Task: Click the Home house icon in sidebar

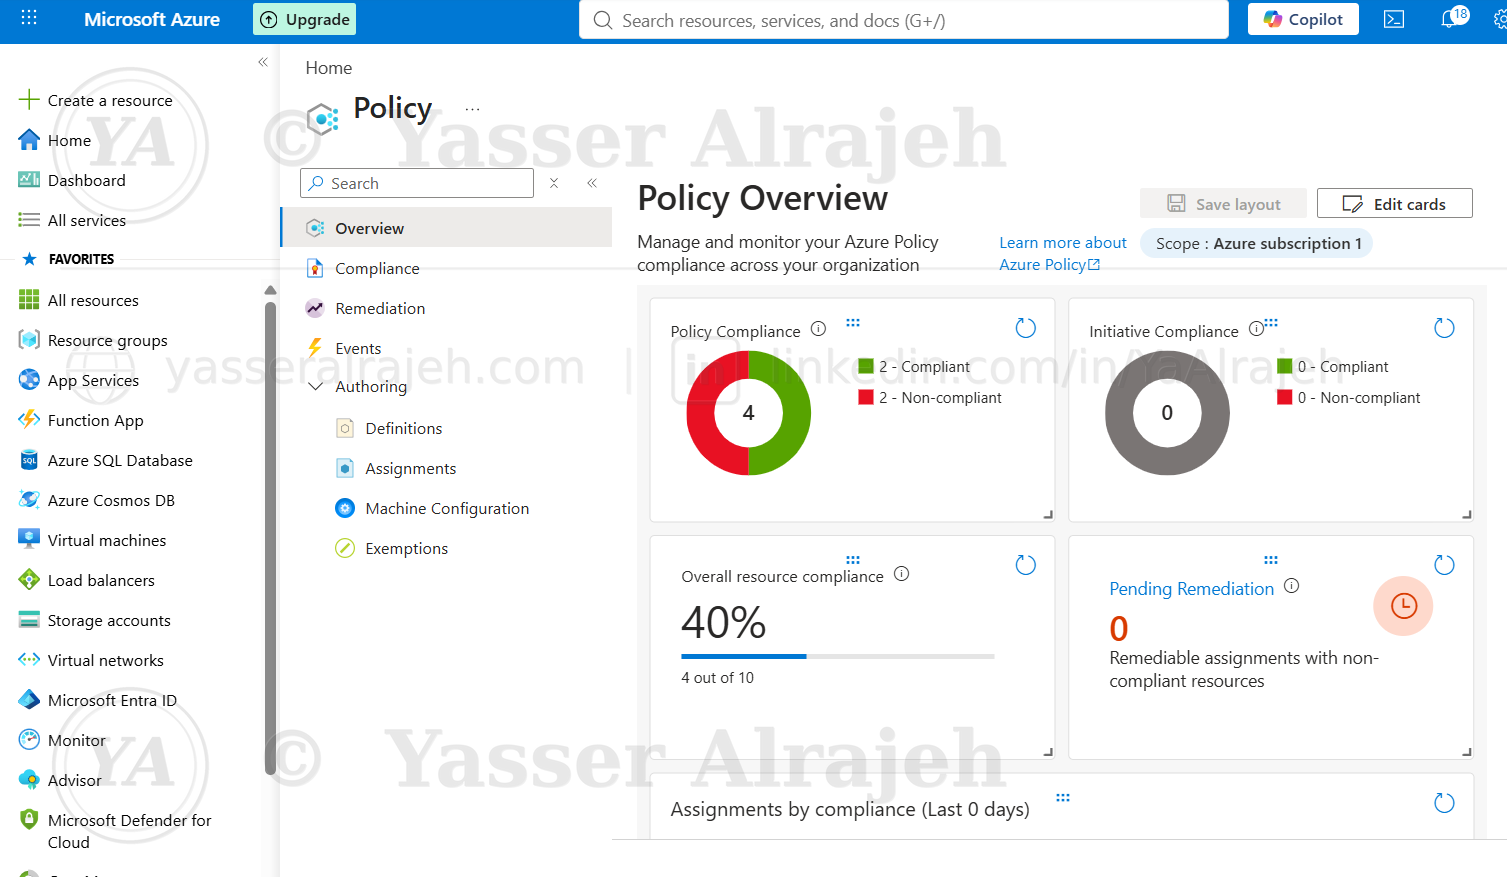Action: 29,140
